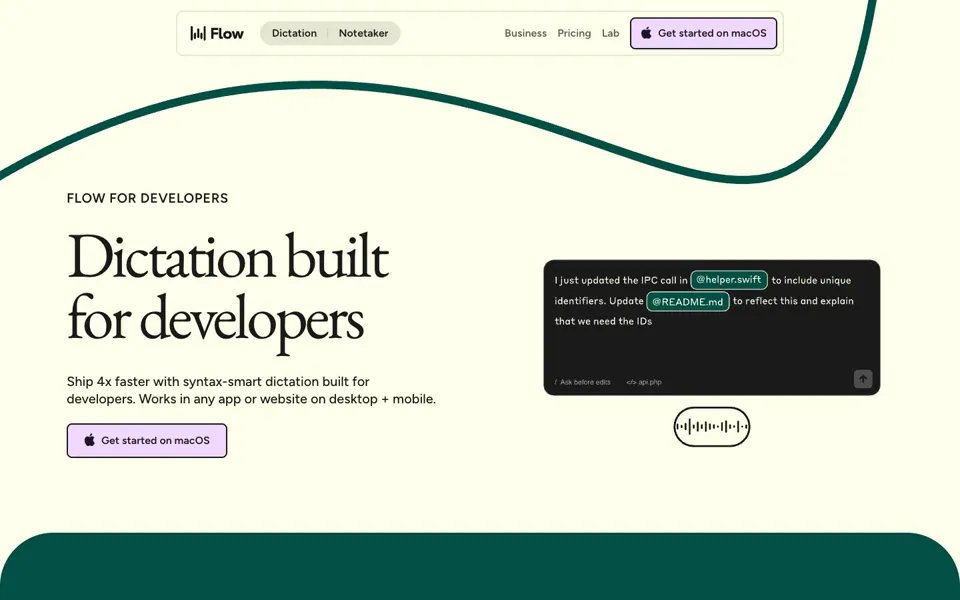The width and height of the screenshot is (960, 600).
Task: Click the voice waveform pill
Action: point(711,427)
